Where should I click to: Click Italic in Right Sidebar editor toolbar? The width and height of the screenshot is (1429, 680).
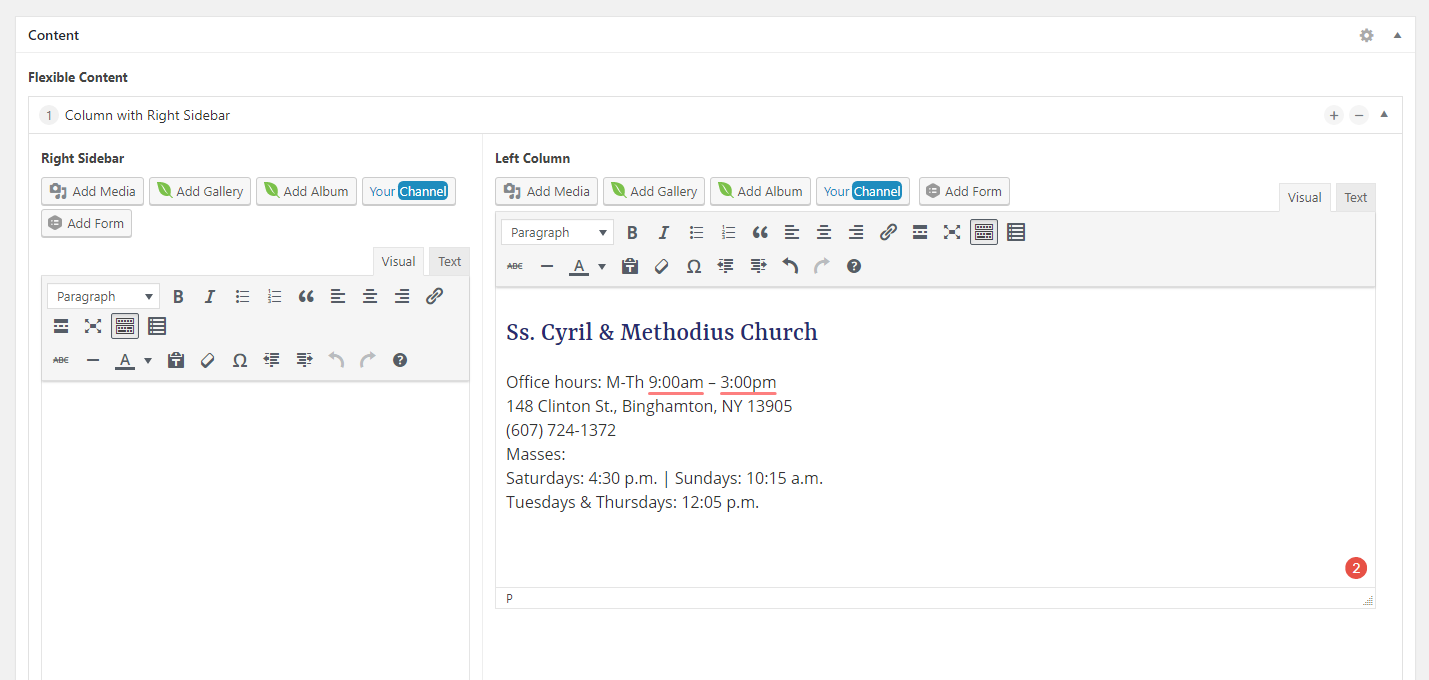[x=210, y=297]
